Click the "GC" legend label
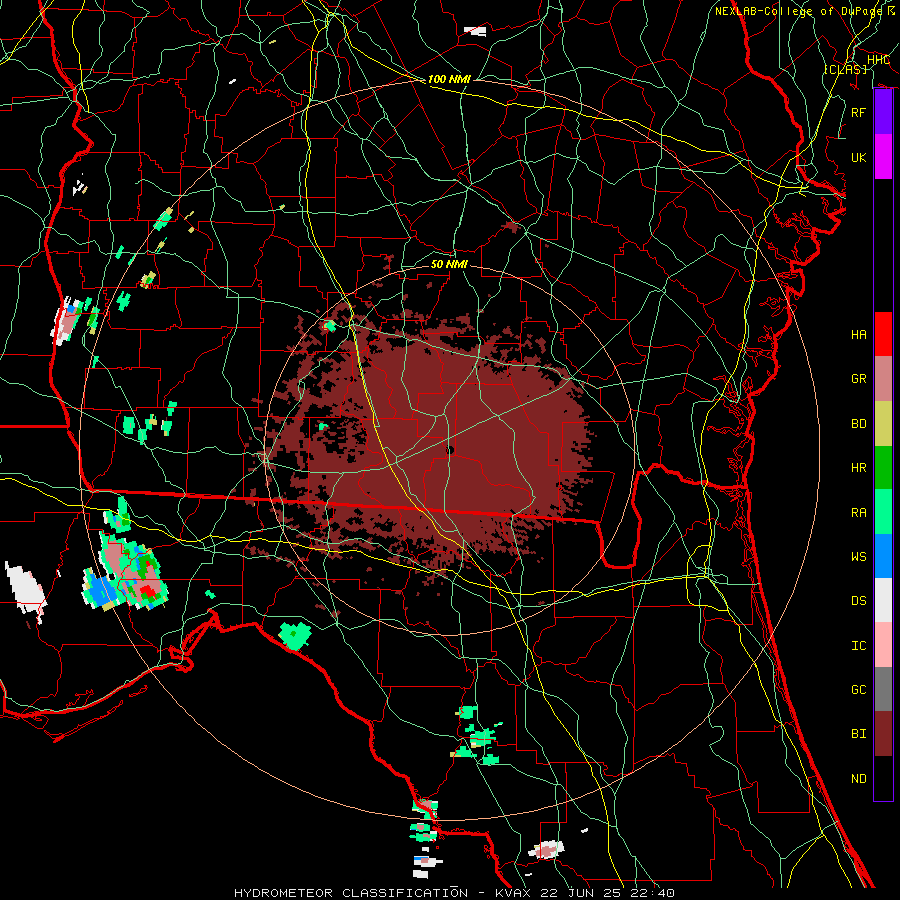 (x=859, y=690)
